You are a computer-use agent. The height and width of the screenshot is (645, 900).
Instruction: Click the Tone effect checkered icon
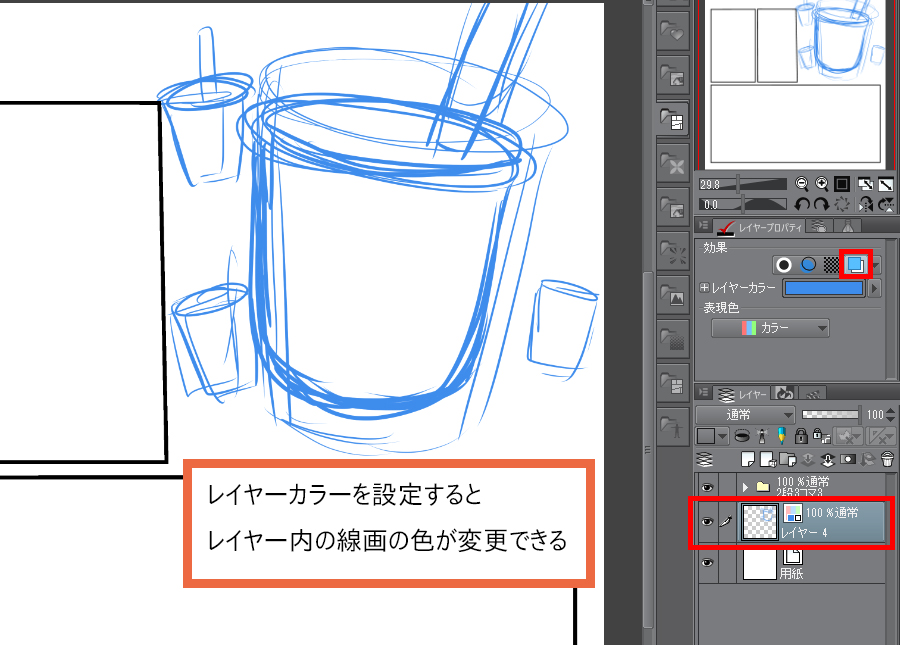click(831, 265)
